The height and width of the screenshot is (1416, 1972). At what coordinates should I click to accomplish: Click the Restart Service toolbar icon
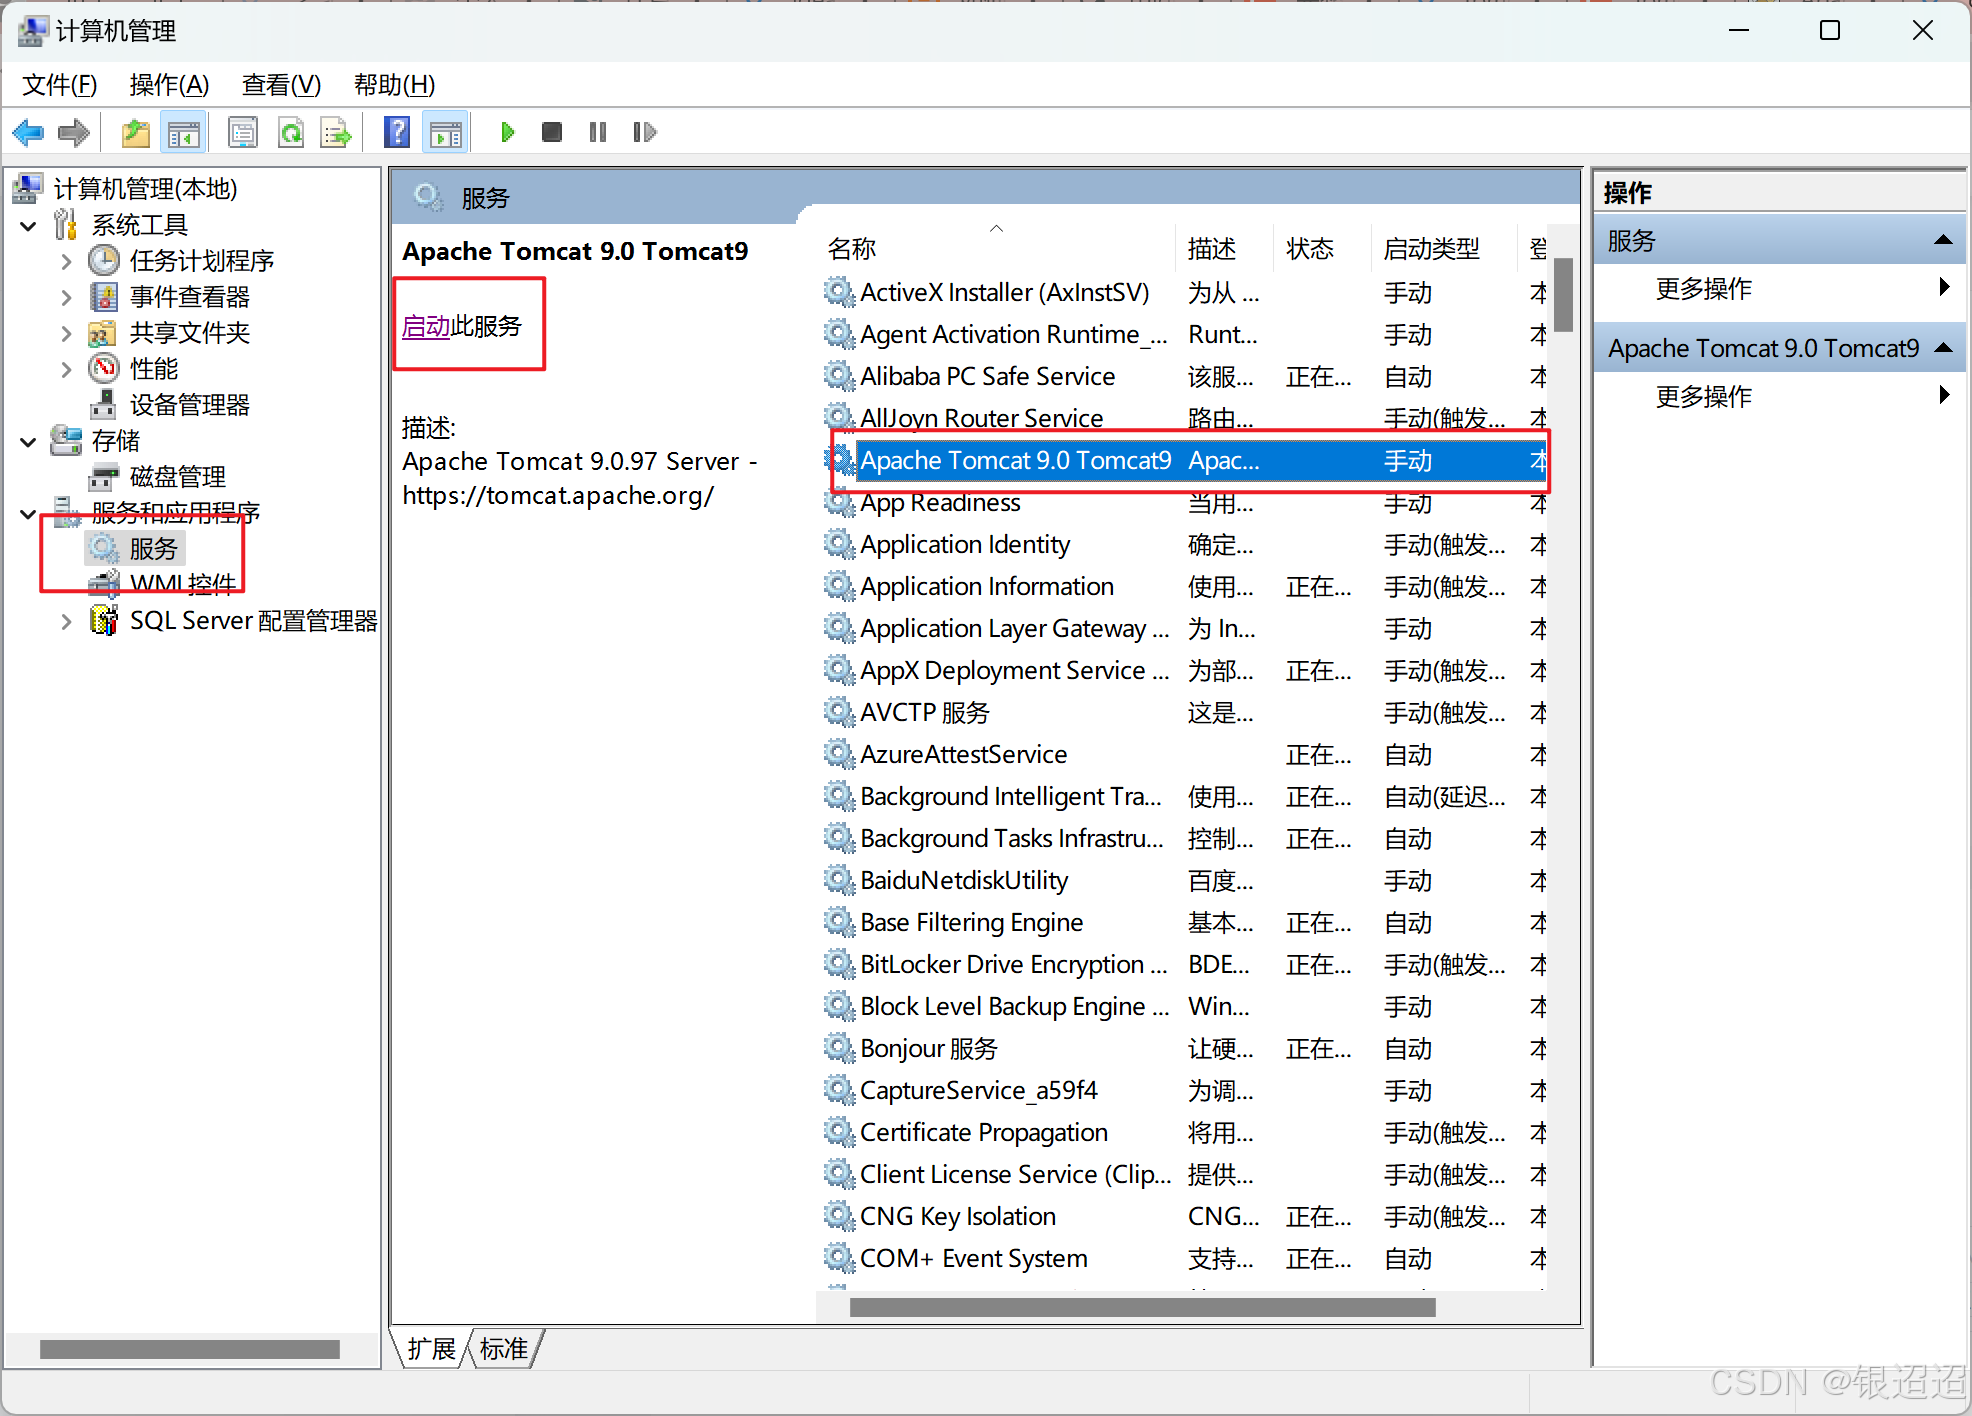point(644,132)
